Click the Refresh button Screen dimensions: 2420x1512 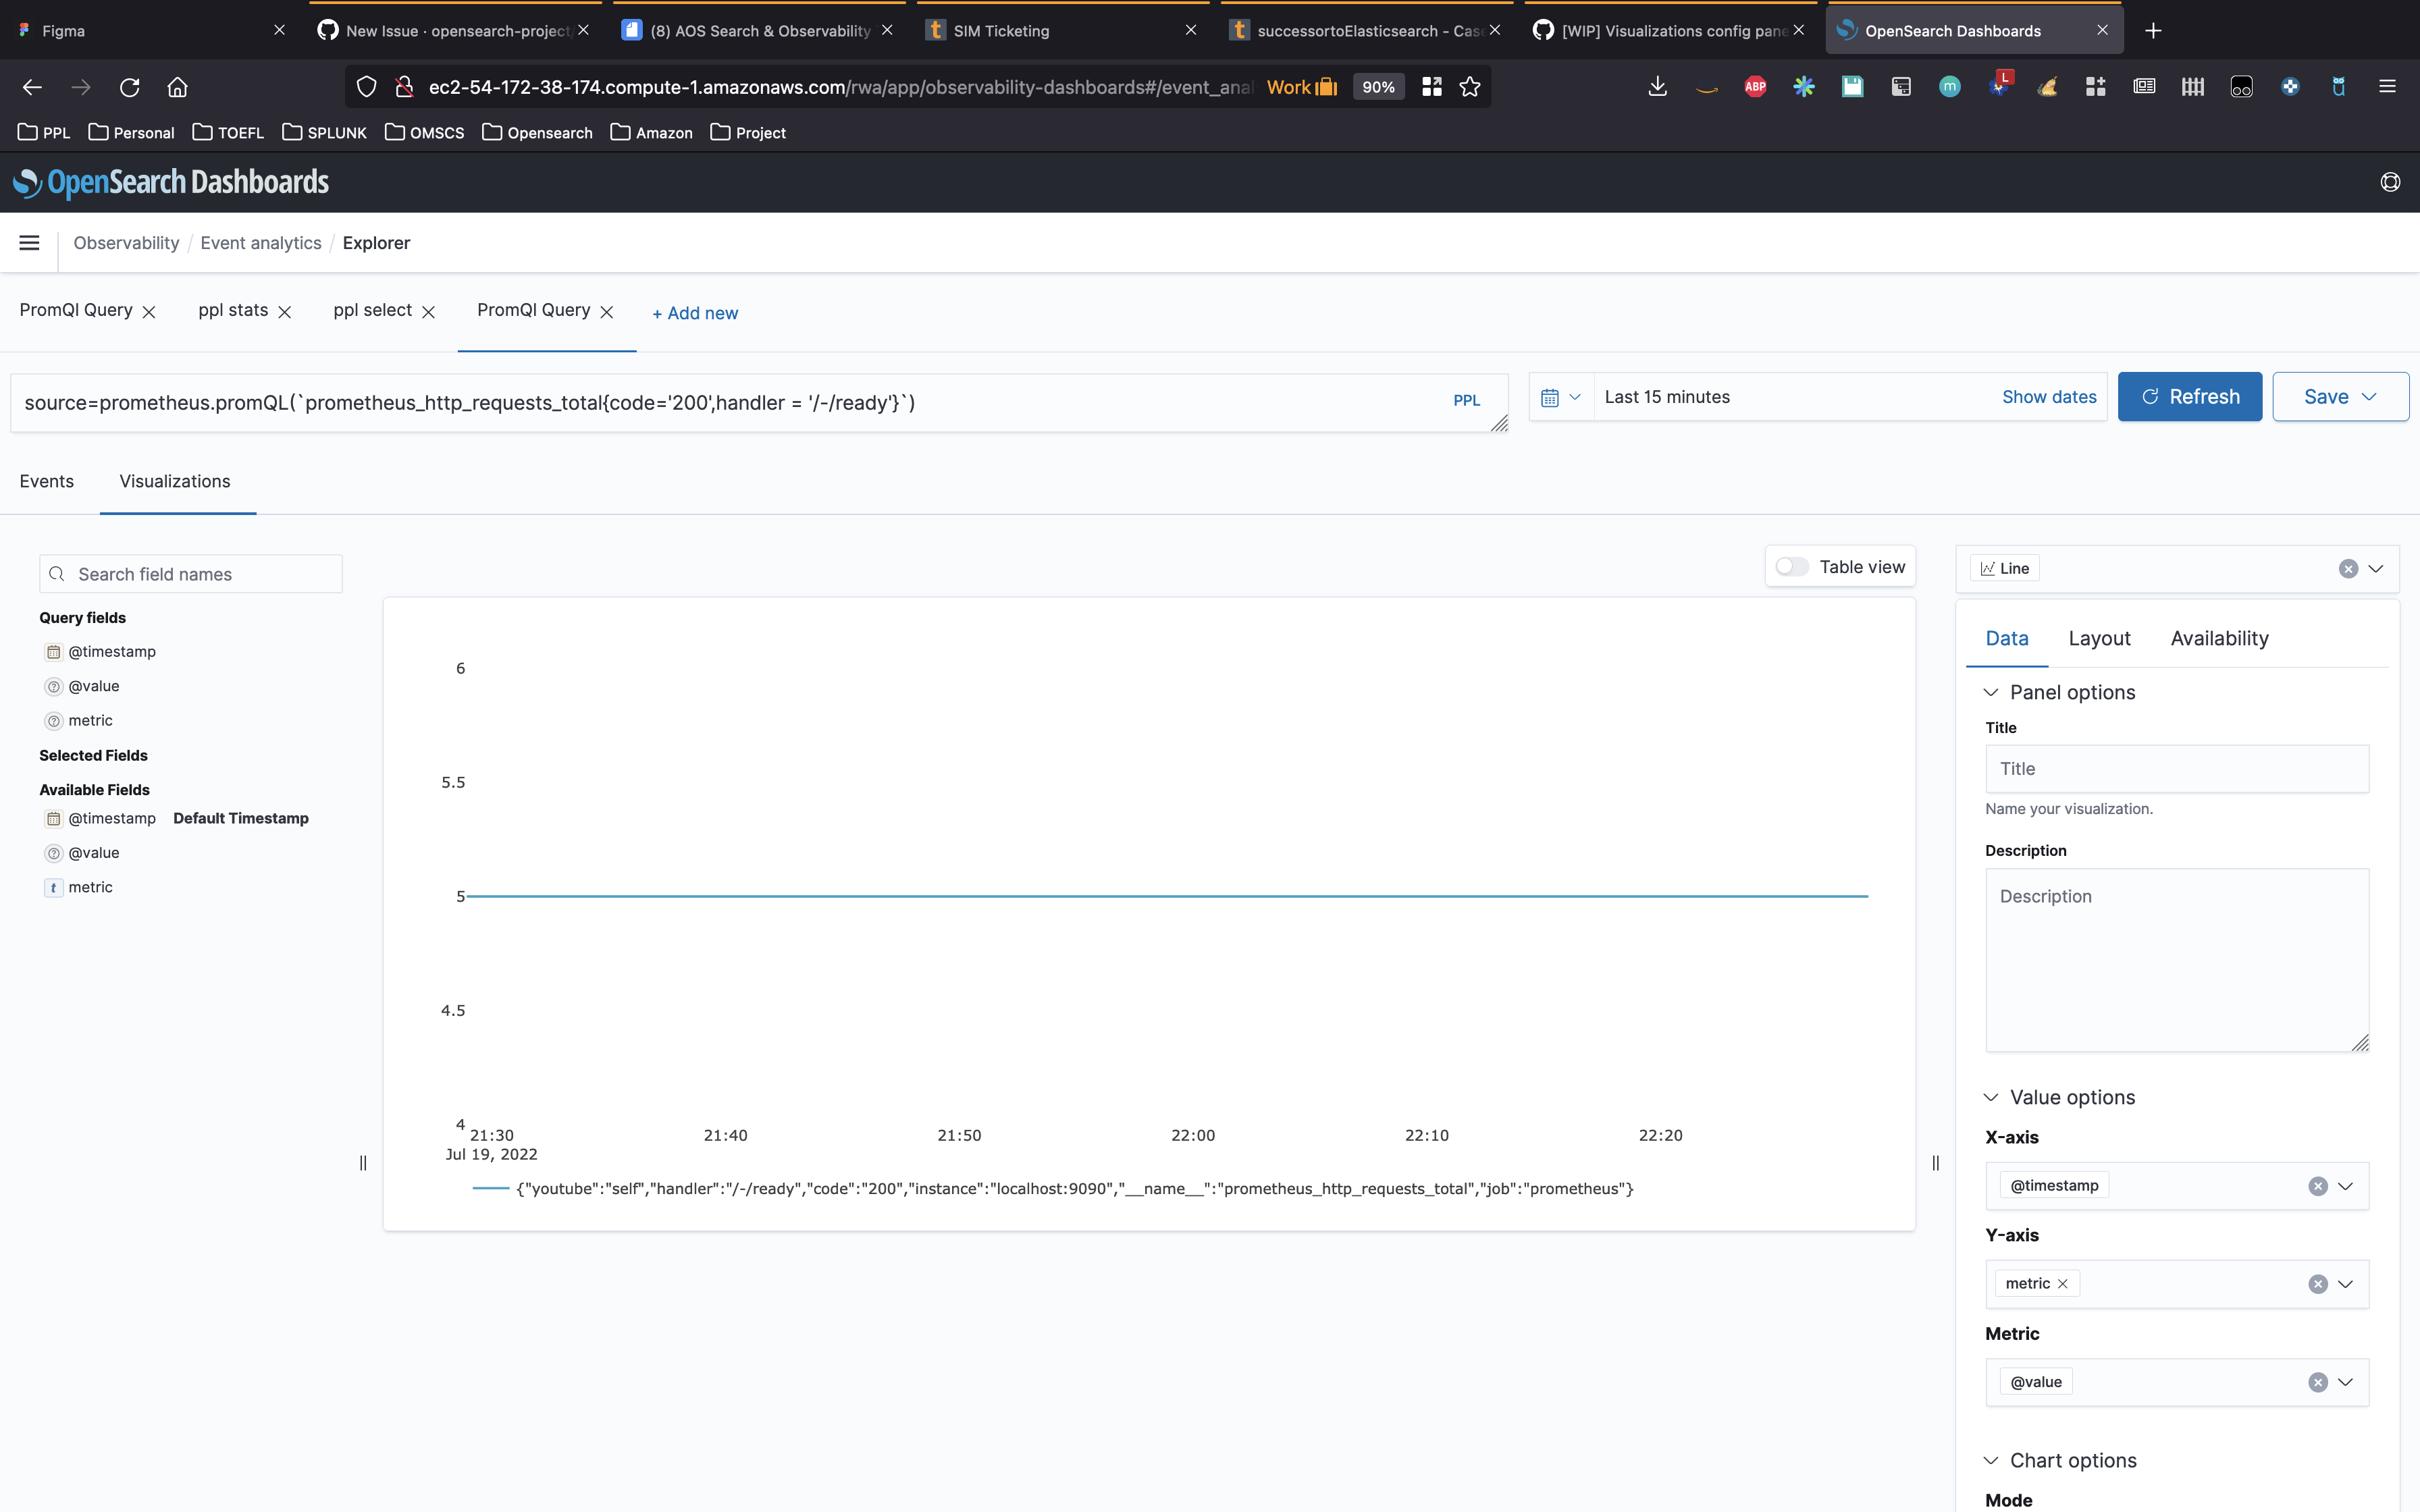click(2189, 397)
